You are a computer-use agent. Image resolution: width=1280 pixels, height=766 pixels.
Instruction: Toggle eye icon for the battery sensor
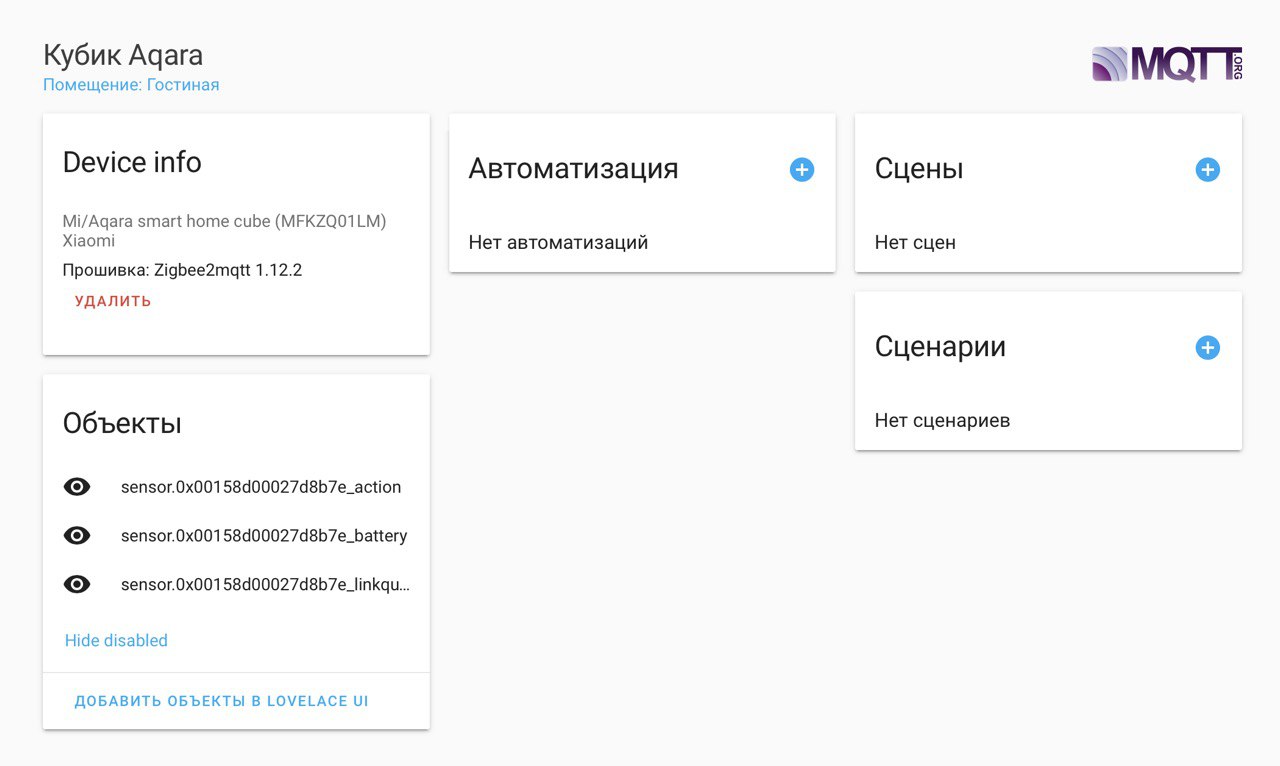pos(77,535)
